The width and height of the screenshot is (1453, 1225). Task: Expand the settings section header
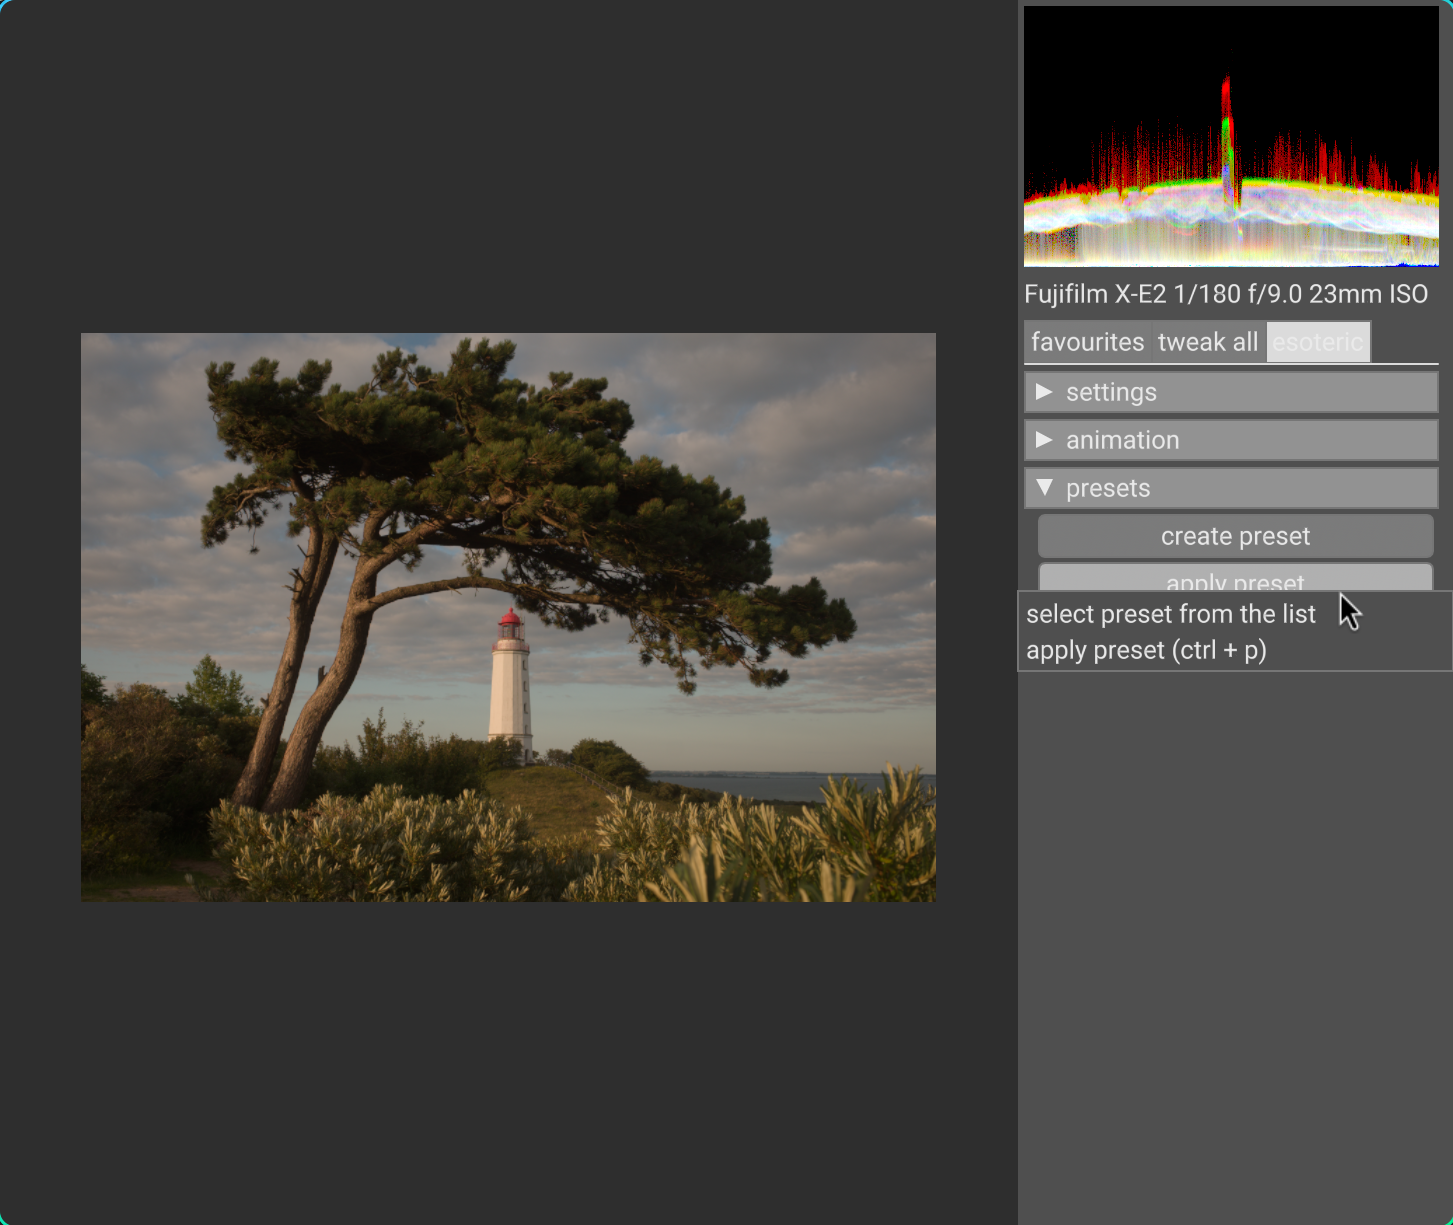coord(1230,392)
